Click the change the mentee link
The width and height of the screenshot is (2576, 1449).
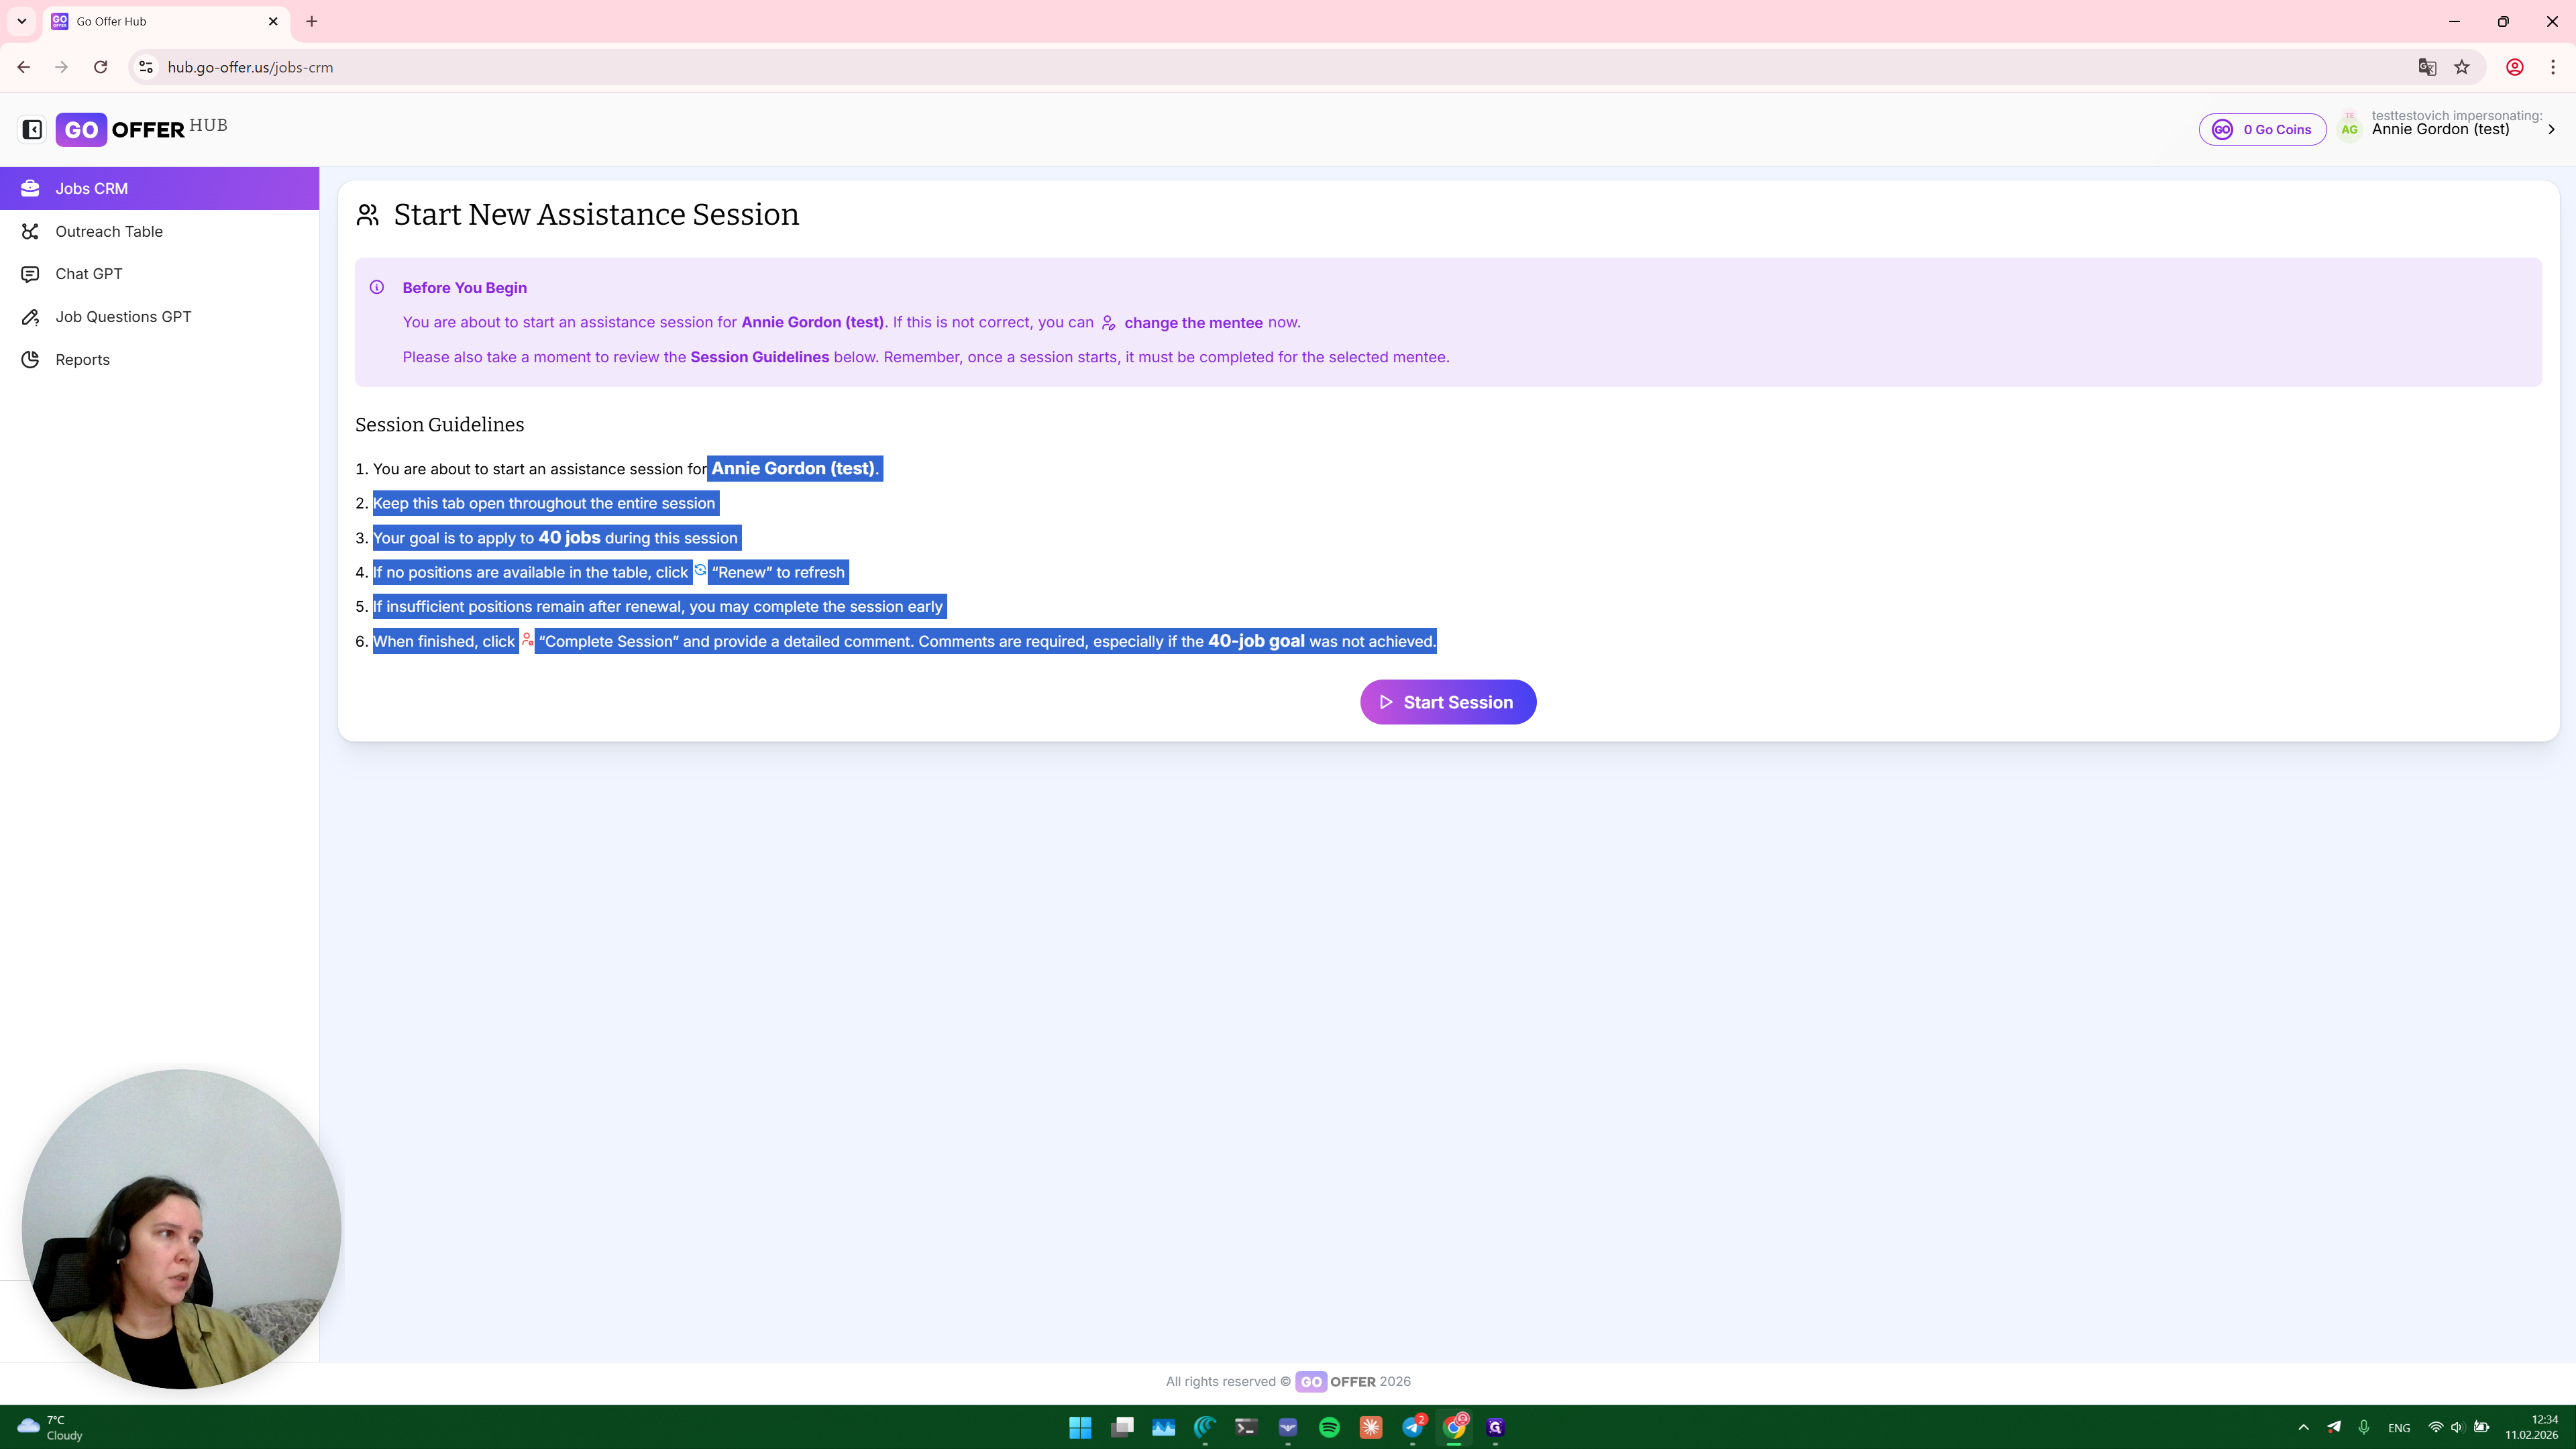1192,323
